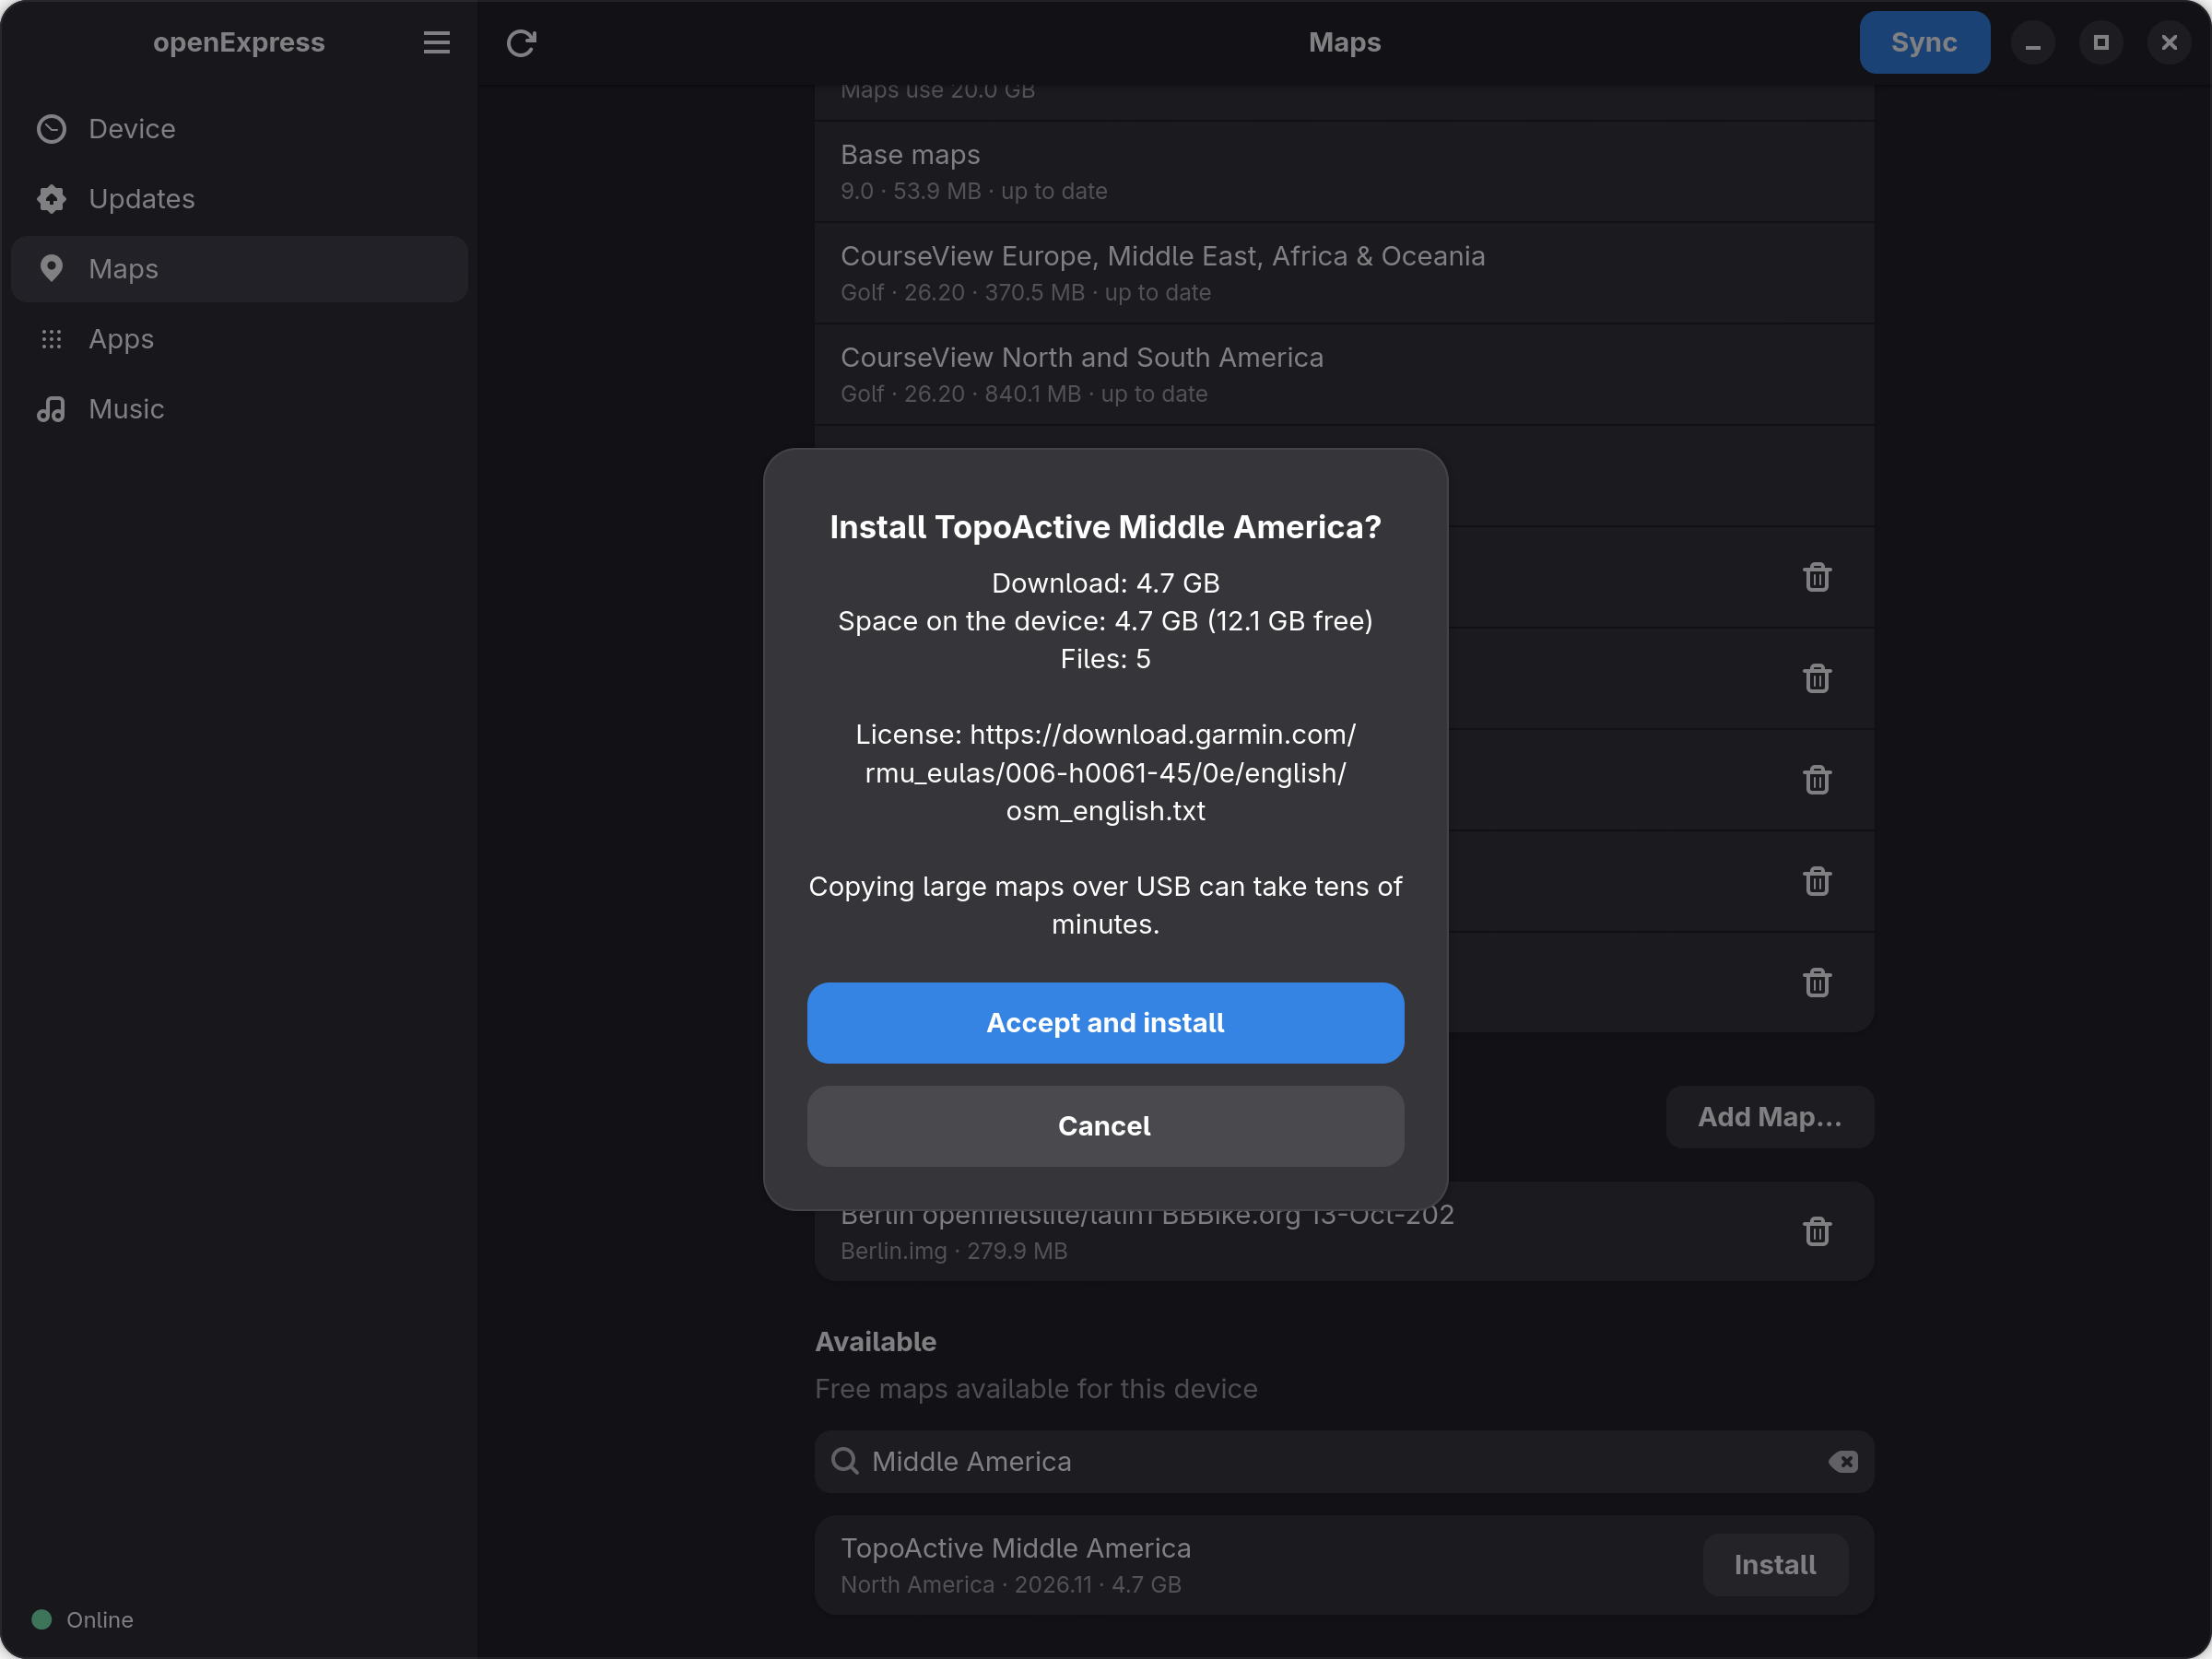Click the Maps pin icon

pos(51,269)
